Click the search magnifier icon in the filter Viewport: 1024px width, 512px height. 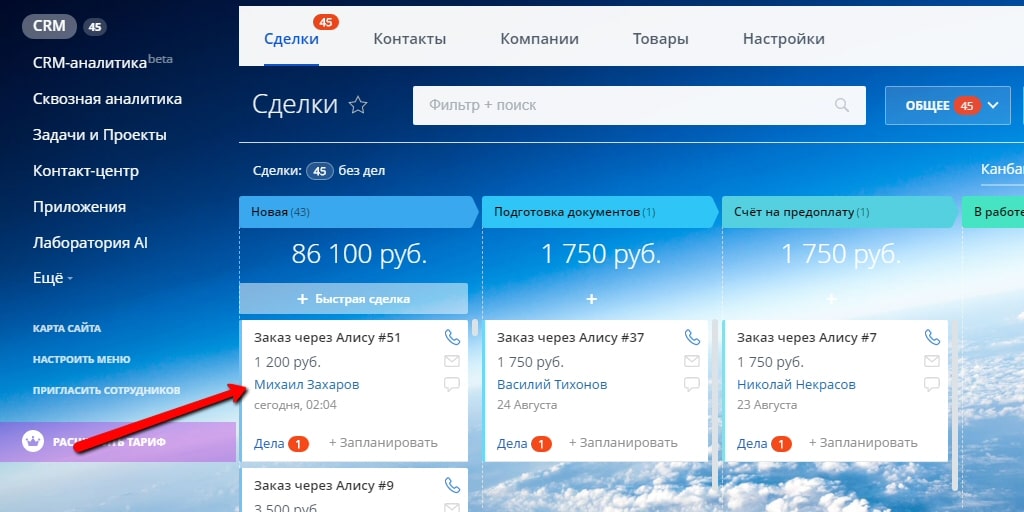842,105
